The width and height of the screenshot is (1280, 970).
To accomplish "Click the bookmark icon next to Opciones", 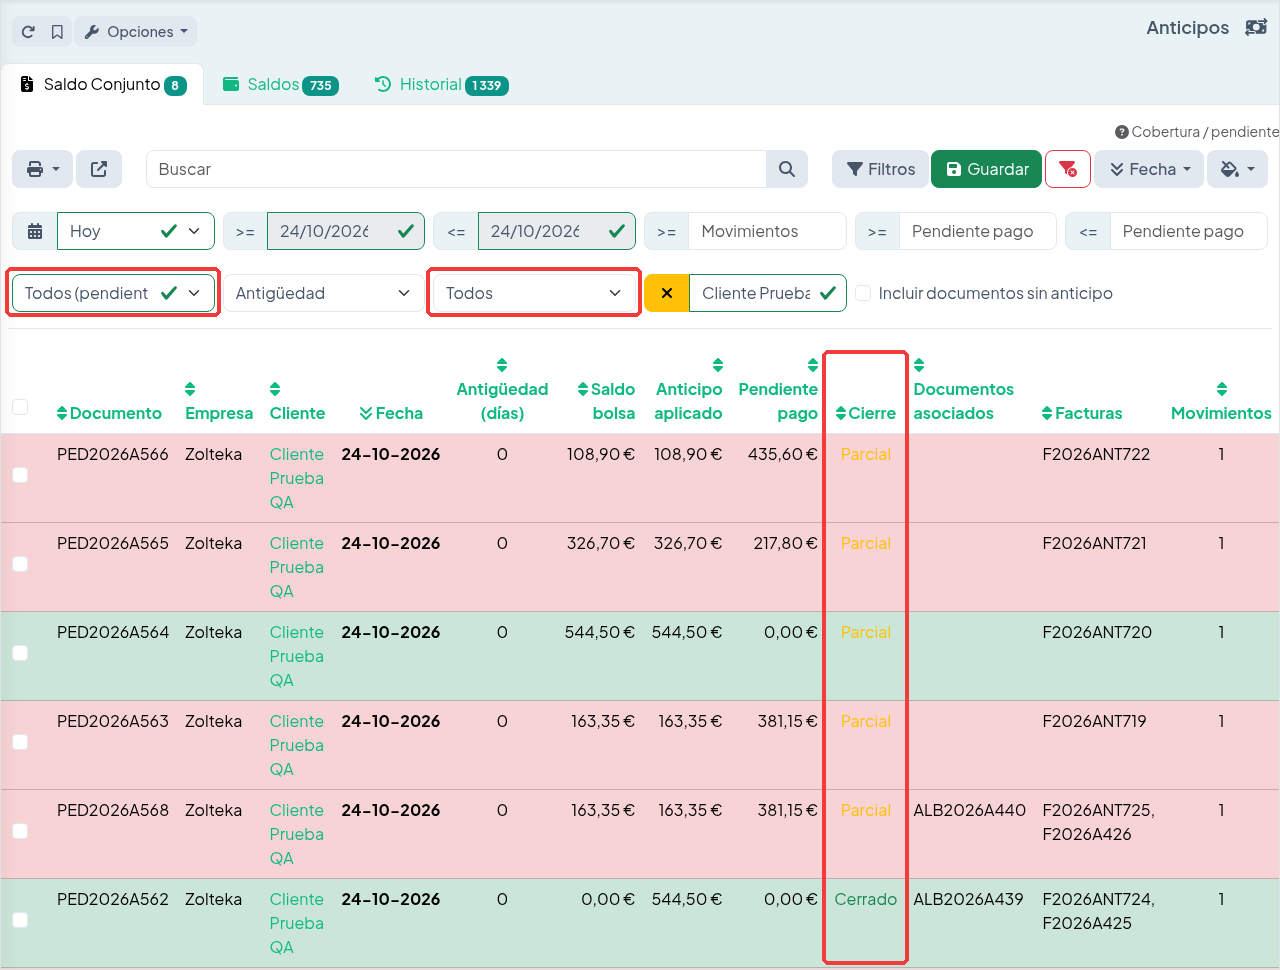I will tap(57, 32).
